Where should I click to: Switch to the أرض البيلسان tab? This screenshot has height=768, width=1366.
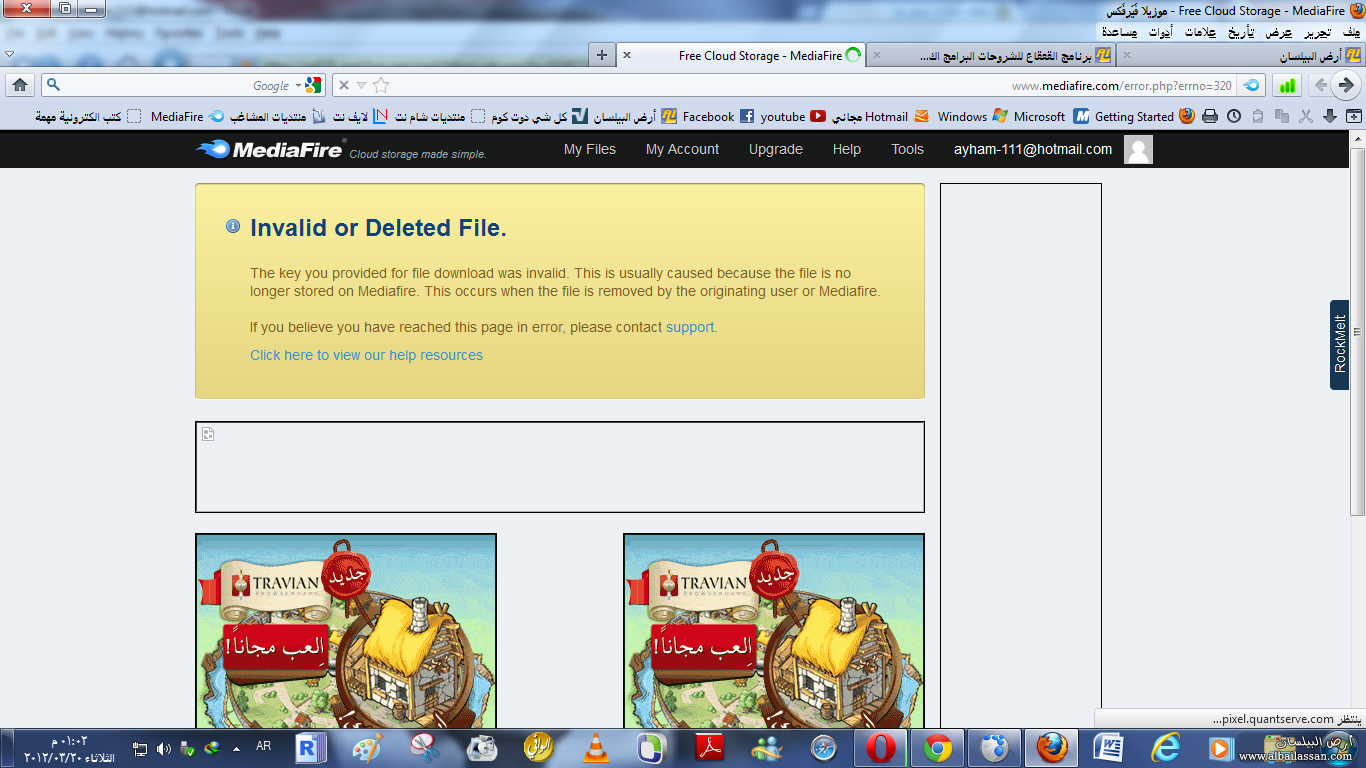[x=1239, y=56]
